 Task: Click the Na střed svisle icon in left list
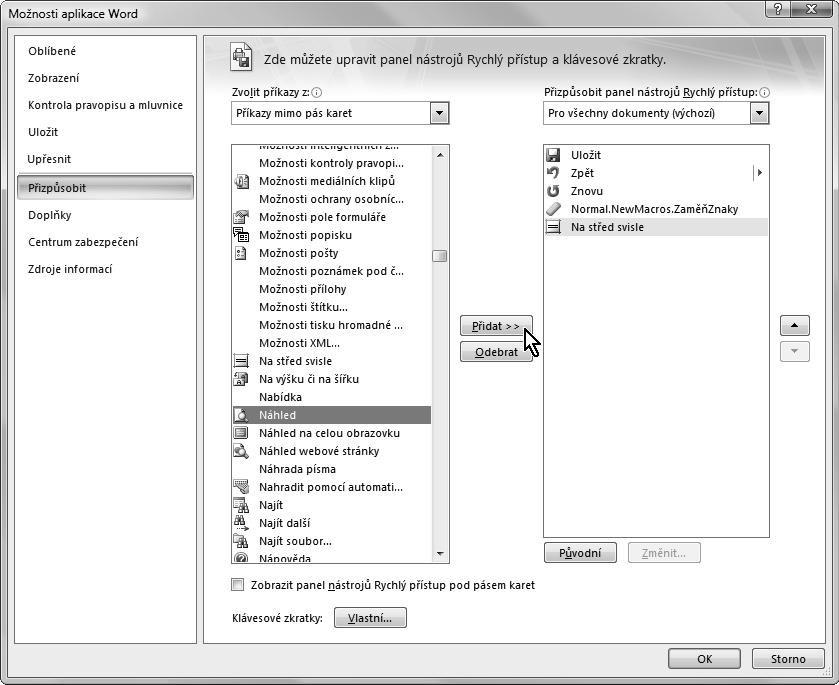pos(241,361)
